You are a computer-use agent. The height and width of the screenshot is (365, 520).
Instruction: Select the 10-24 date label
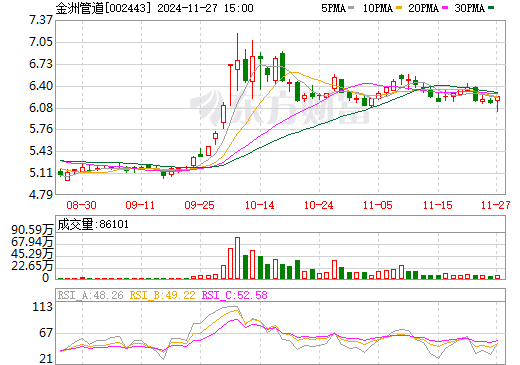point(319,205)
